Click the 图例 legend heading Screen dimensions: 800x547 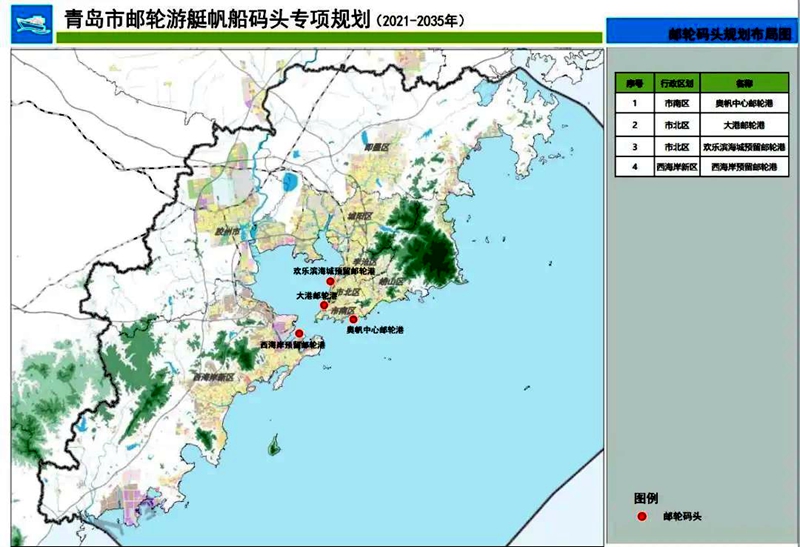(646, 497)
